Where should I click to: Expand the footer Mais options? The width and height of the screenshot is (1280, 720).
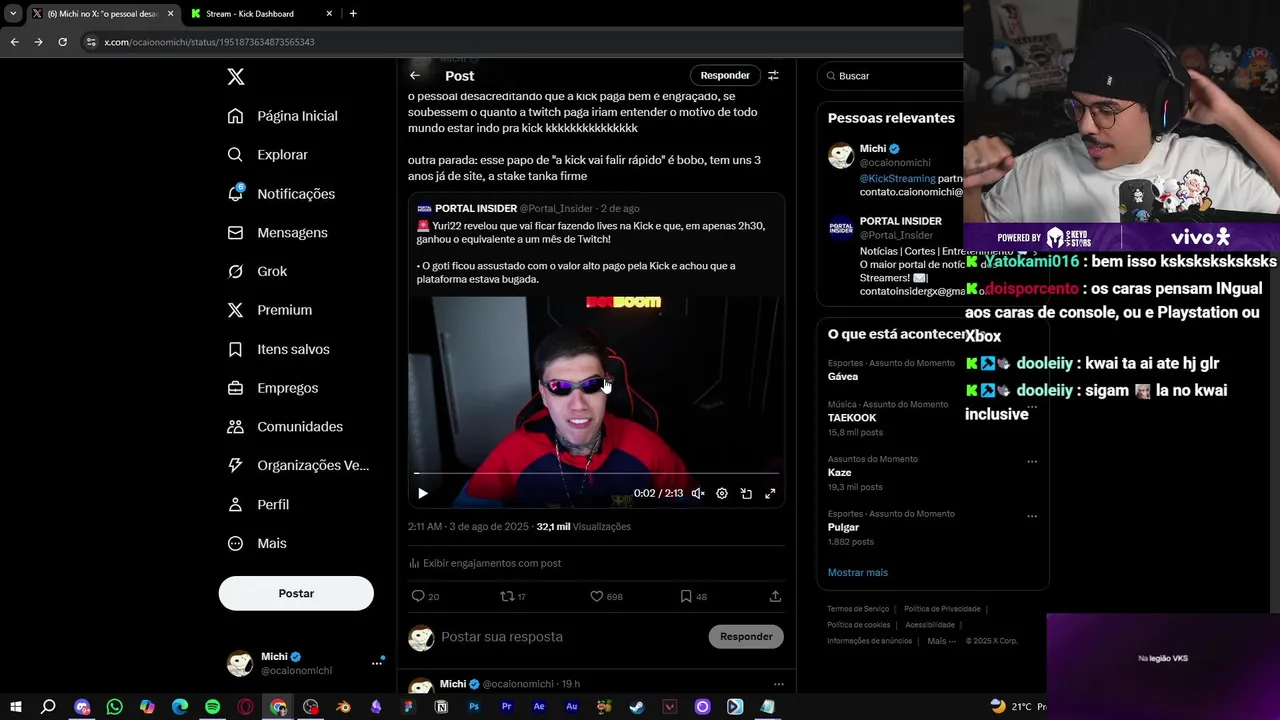click(941, 641)
